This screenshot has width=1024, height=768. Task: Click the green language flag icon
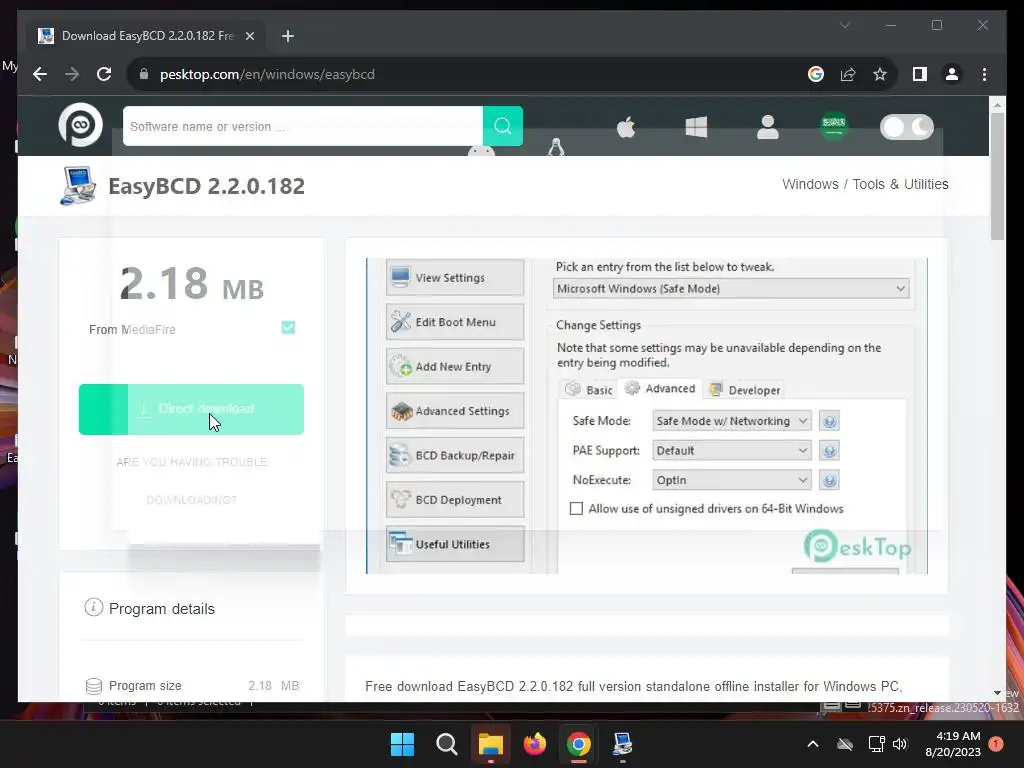pos(834,126)
